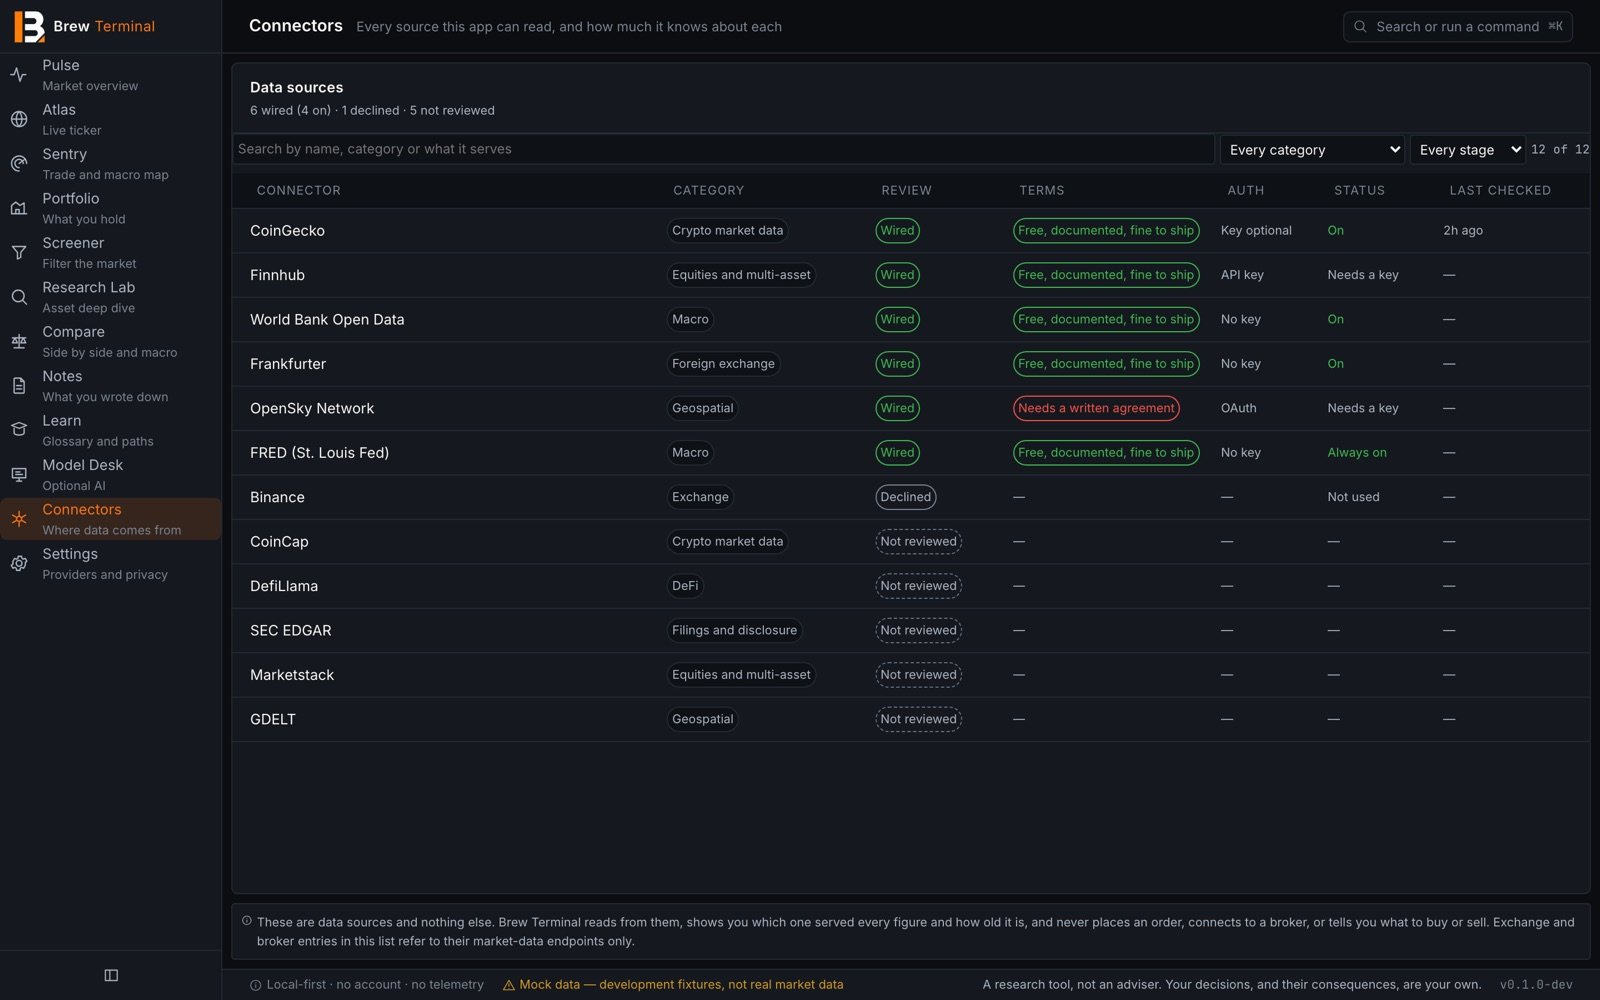This screenshot has height=1000, width=1600.
Task: Open the Settings gear icon
Action: 19,564
